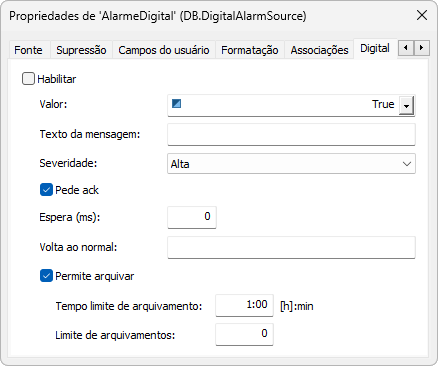Click the Volta ao normal text box
Screen dimensions: 438x366
pyautogui.click(x=291, y=247)
